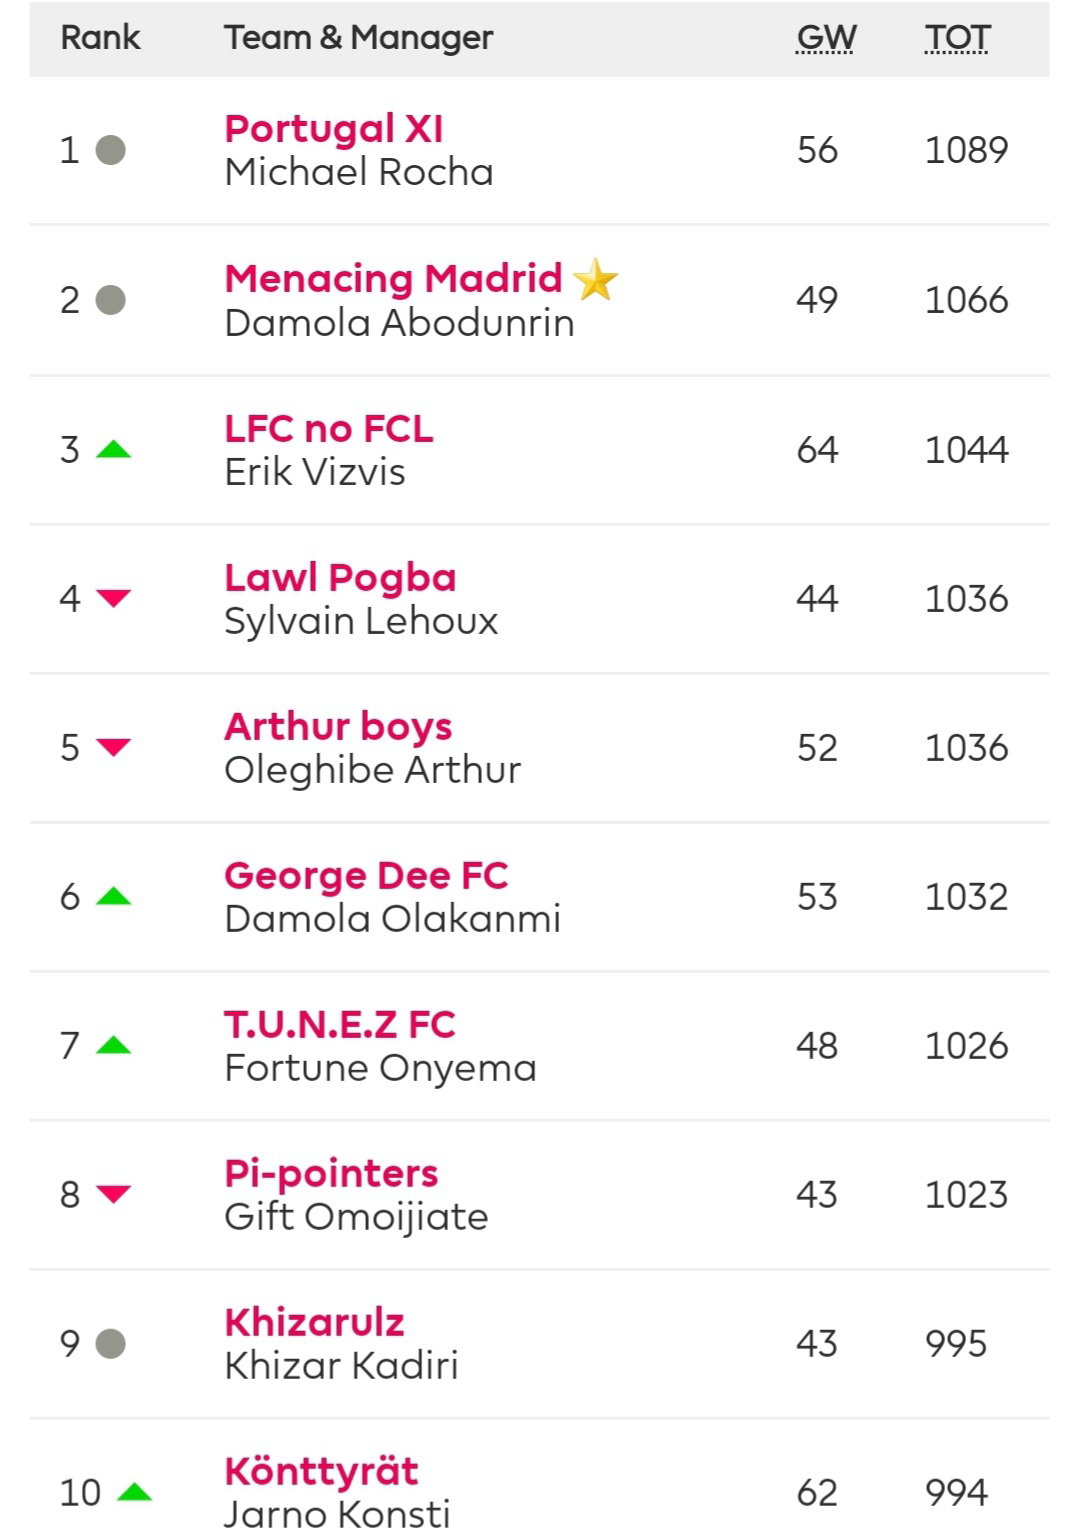Image resolution: width=1075 pixels, height=1540 pixels.
Task: Select the Arthur boys team link
Action: 339,727
